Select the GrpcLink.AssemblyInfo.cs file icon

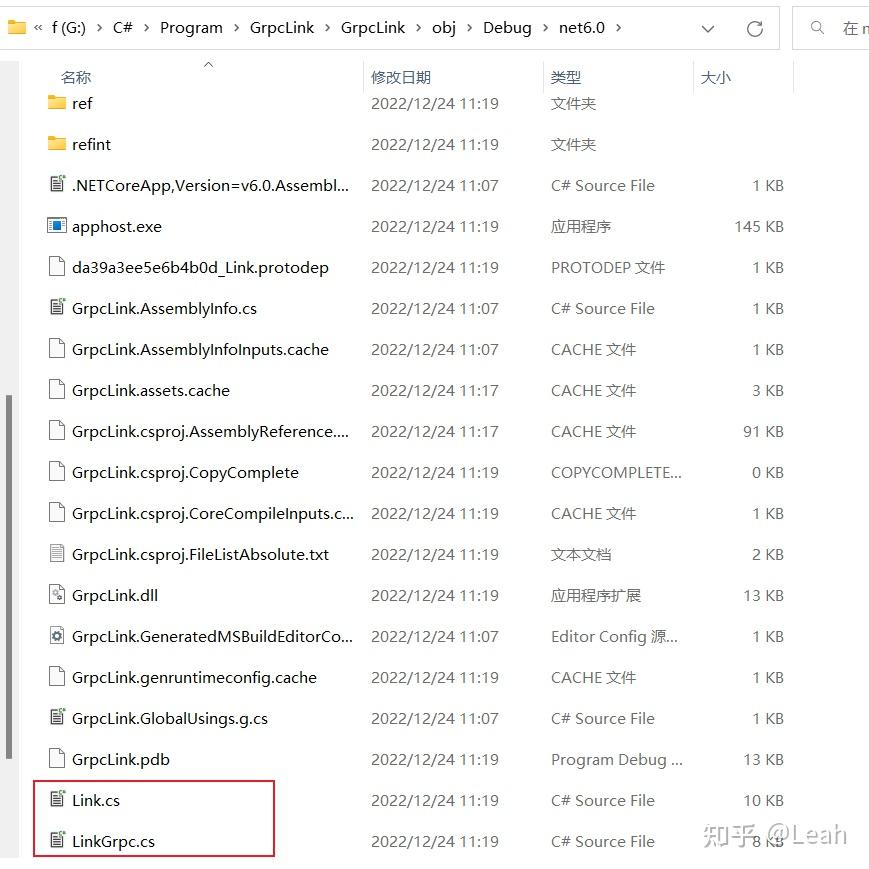click(x=57, y=308)
